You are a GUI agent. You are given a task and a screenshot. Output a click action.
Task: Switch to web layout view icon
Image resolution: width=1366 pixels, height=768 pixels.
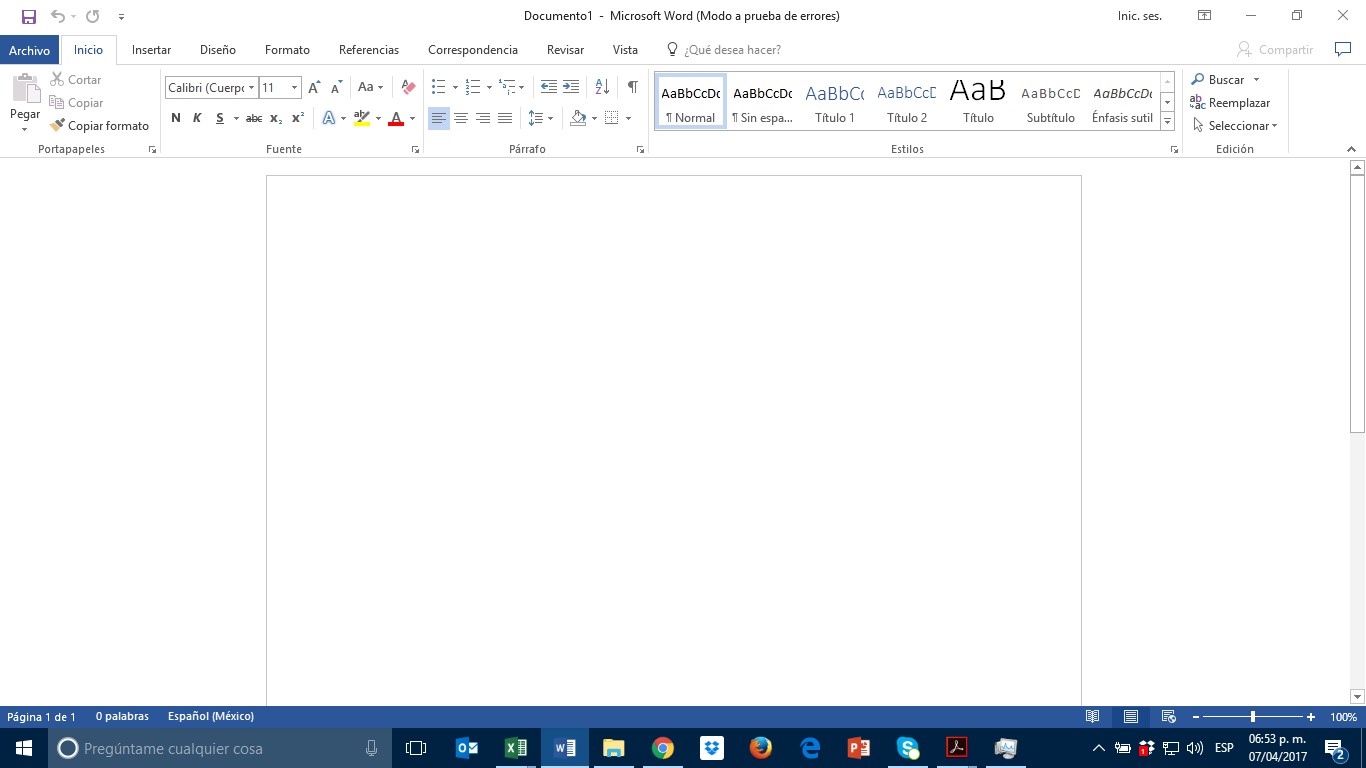pyautogui.click(x=1168, y=717)
